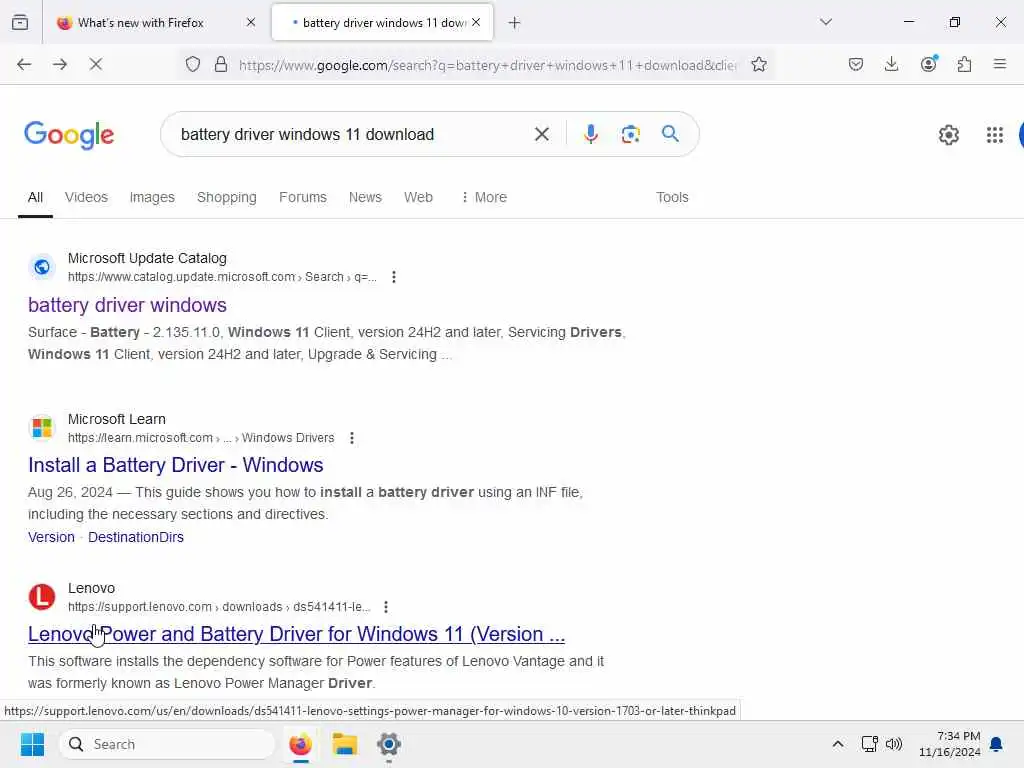1024x768 pixels.
Task: Open Firefox View recent browsing icon
Action: pos(20,23)
